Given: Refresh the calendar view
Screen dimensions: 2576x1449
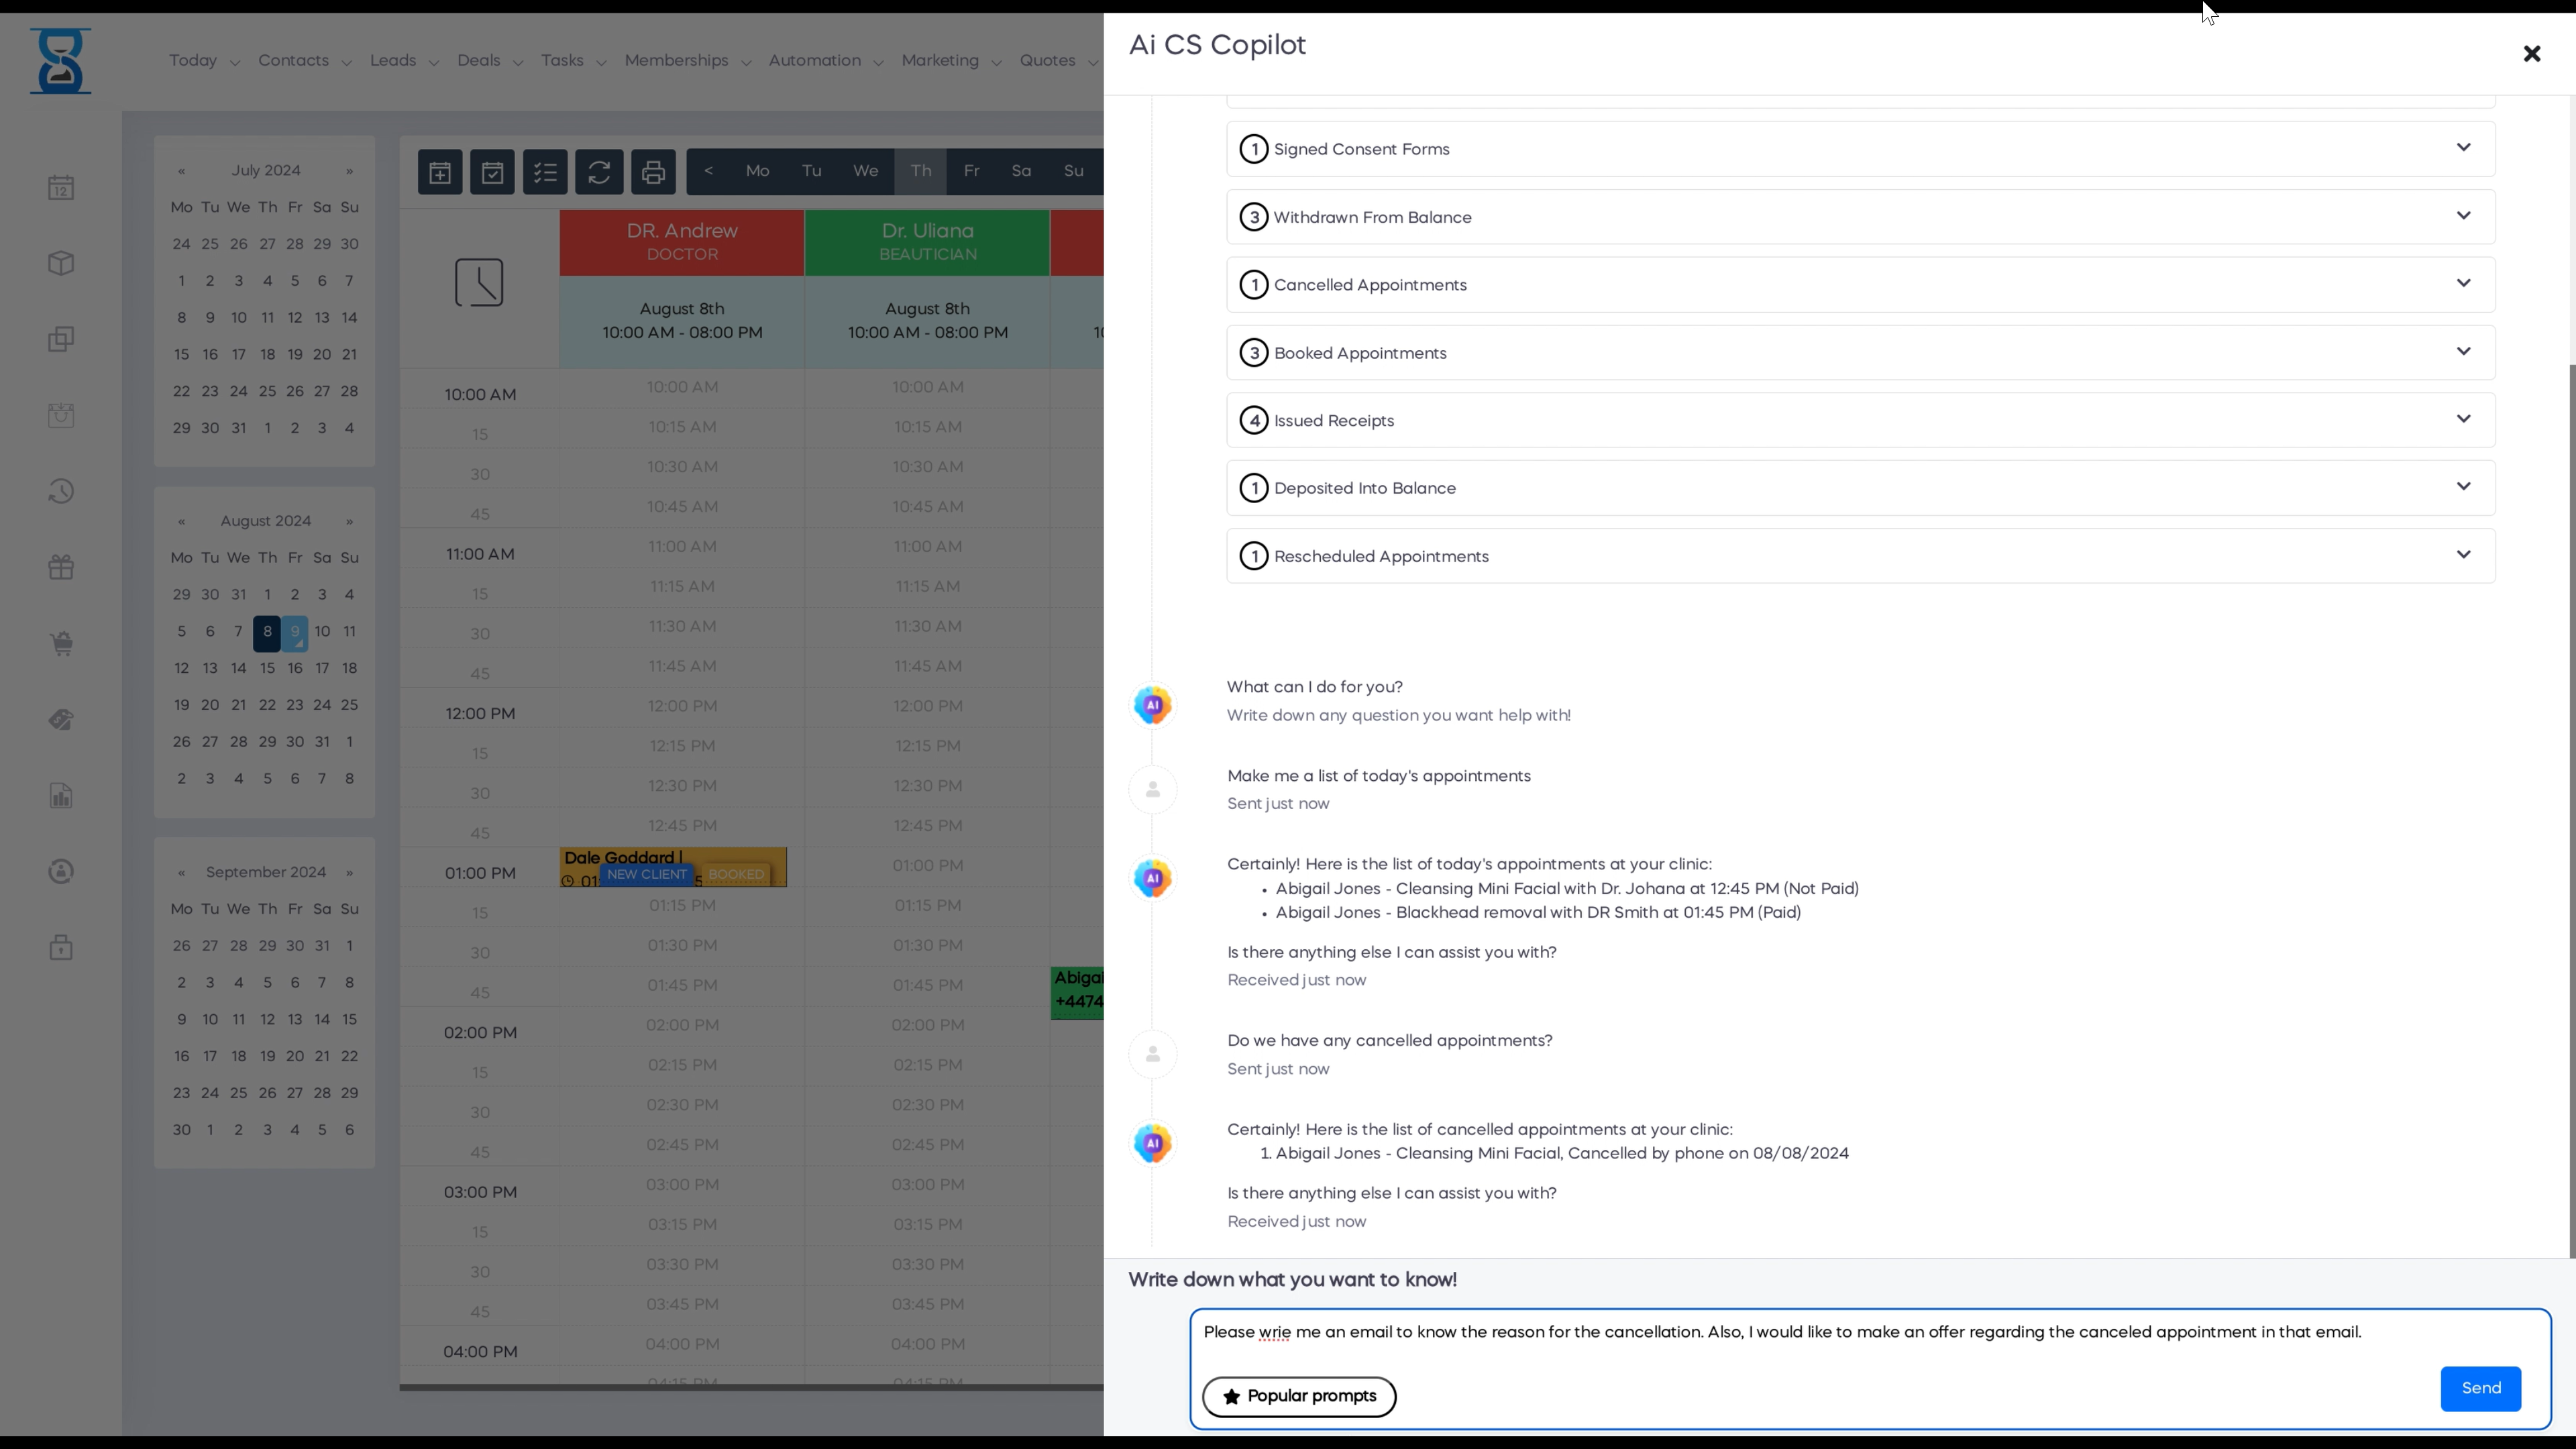Looking at the screenshot, I should click(x=598, y=171).
